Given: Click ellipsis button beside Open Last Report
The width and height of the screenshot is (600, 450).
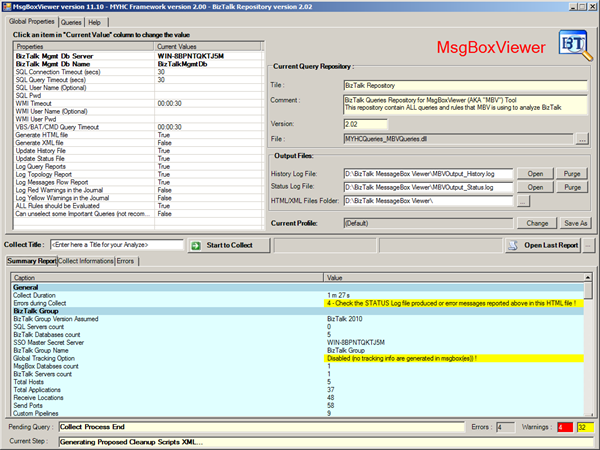Looking at the screenshot, I should pos(588,244).
